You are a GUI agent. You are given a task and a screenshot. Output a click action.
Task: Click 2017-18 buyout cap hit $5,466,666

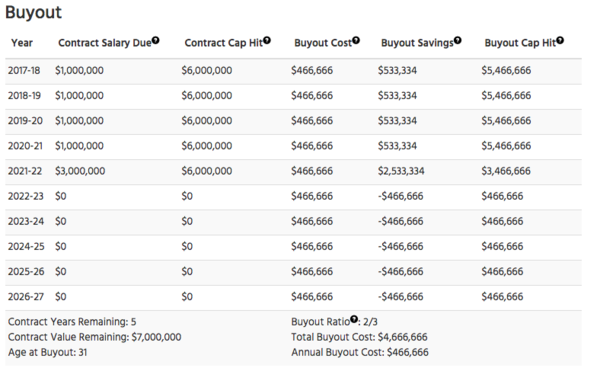[506, 70]
